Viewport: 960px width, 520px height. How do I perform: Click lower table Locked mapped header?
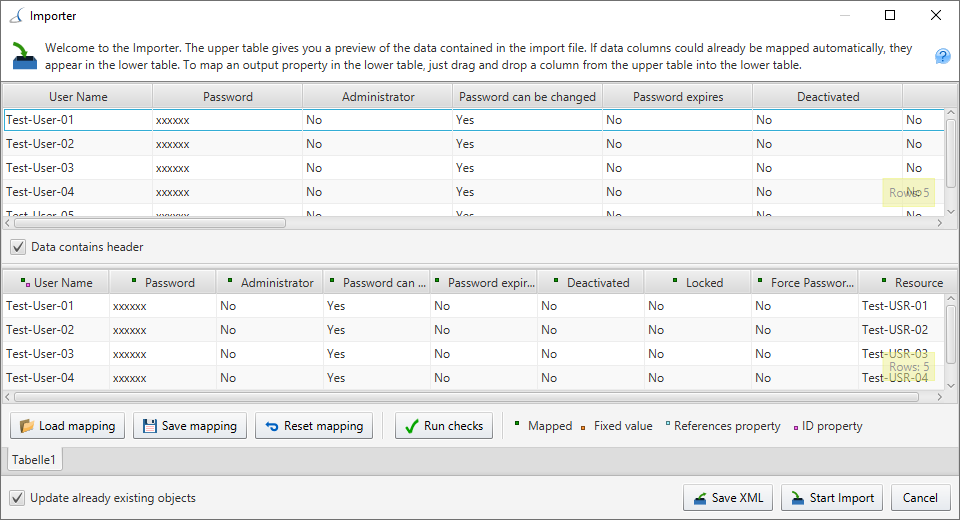point(697,282)
